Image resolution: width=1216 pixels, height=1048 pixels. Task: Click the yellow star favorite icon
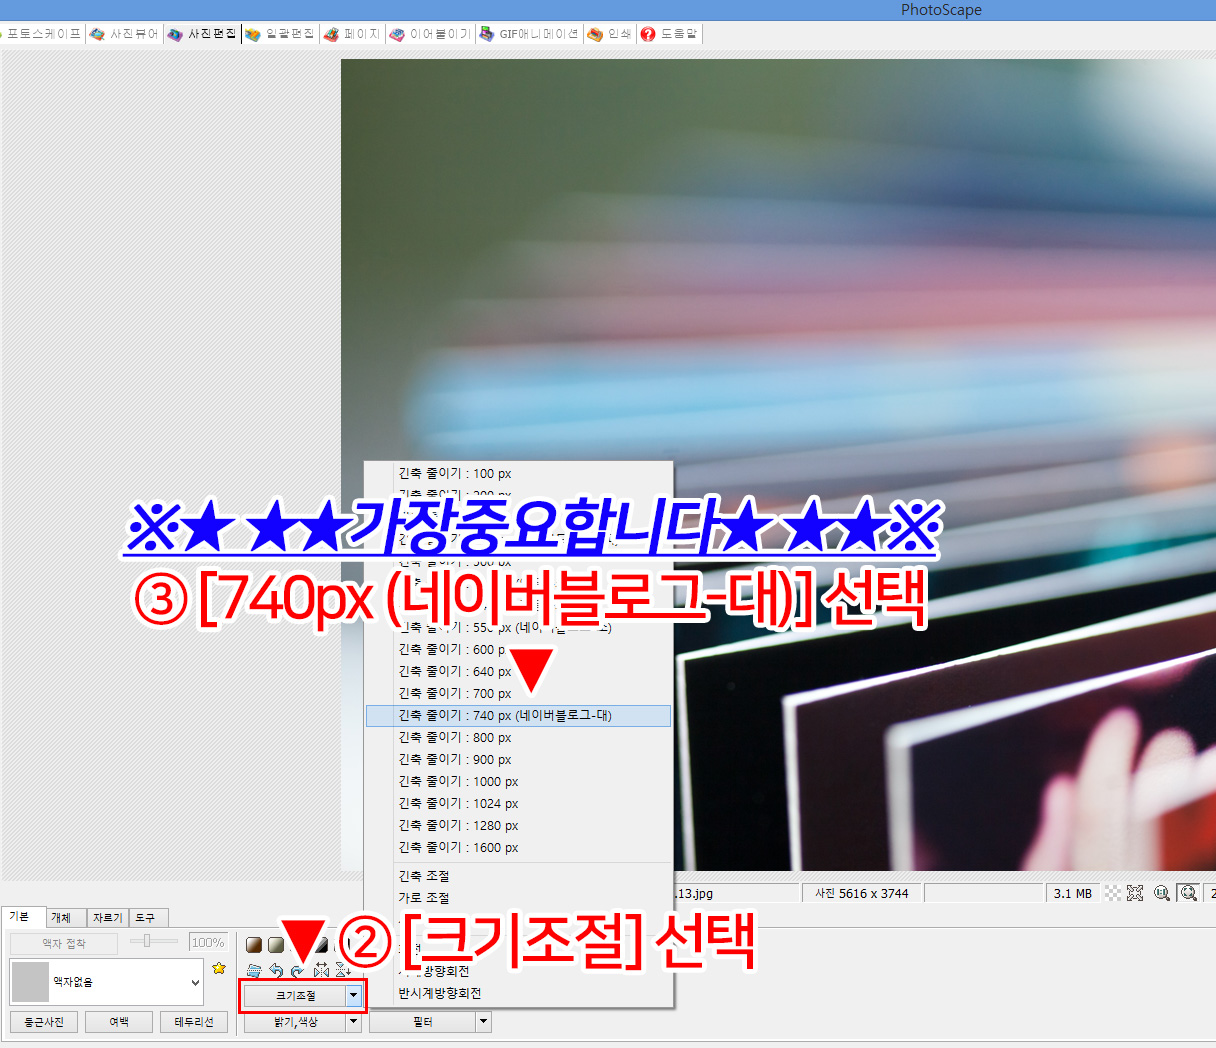click(219, 968)
